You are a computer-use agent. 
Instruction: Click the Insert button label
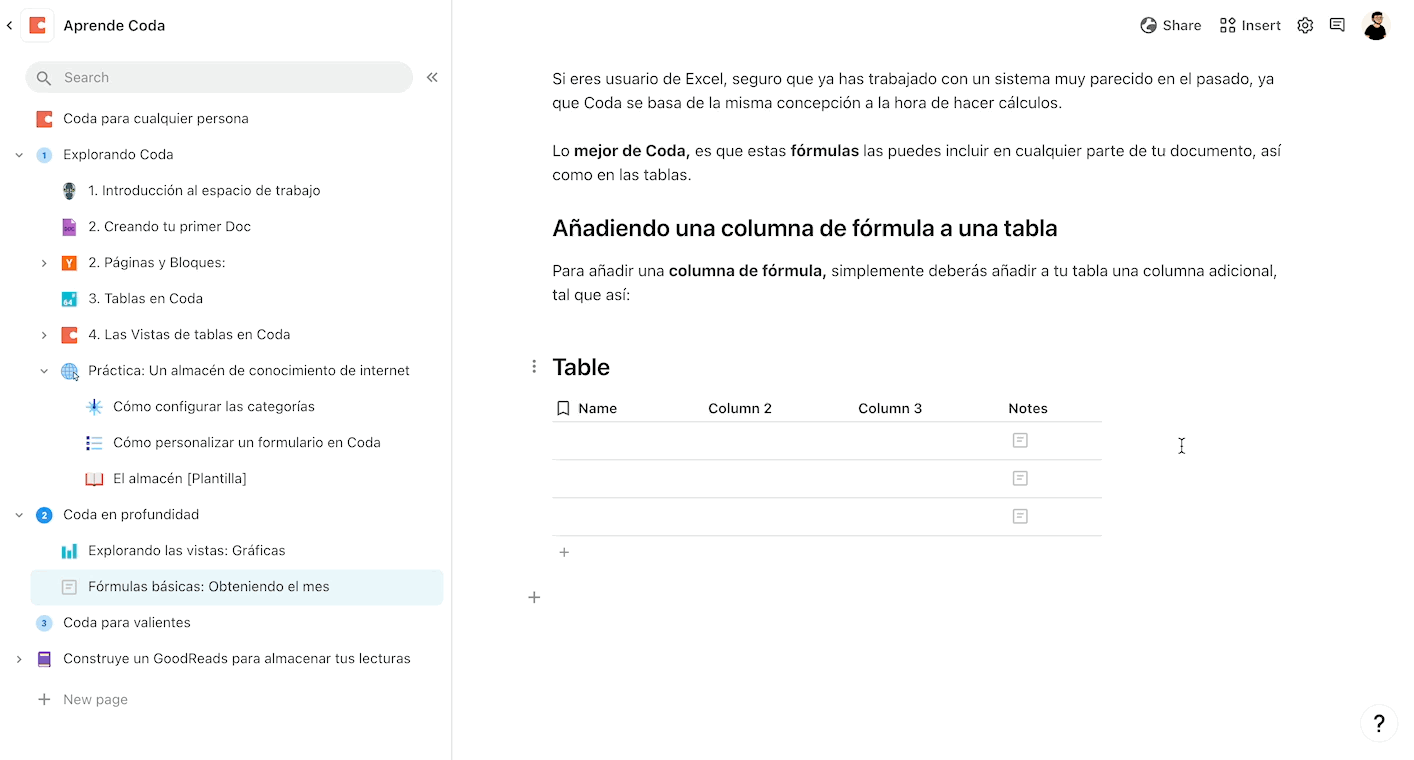click(x=1261, y=25)
